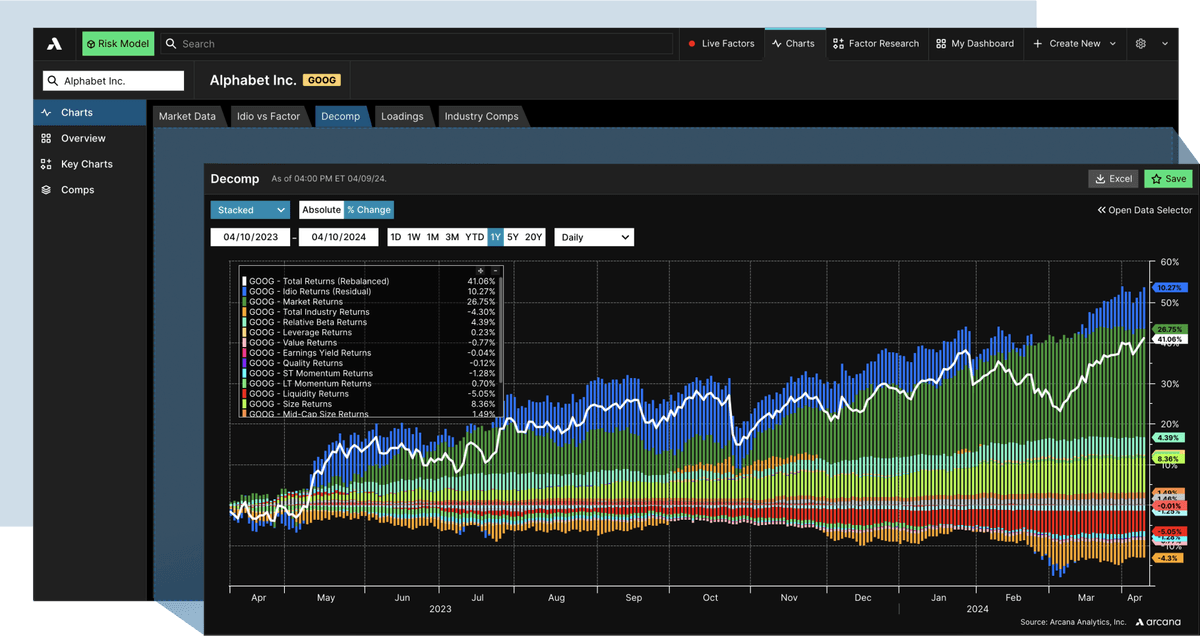Click the Charts pulse icon in sidebar

pos(46,113)
